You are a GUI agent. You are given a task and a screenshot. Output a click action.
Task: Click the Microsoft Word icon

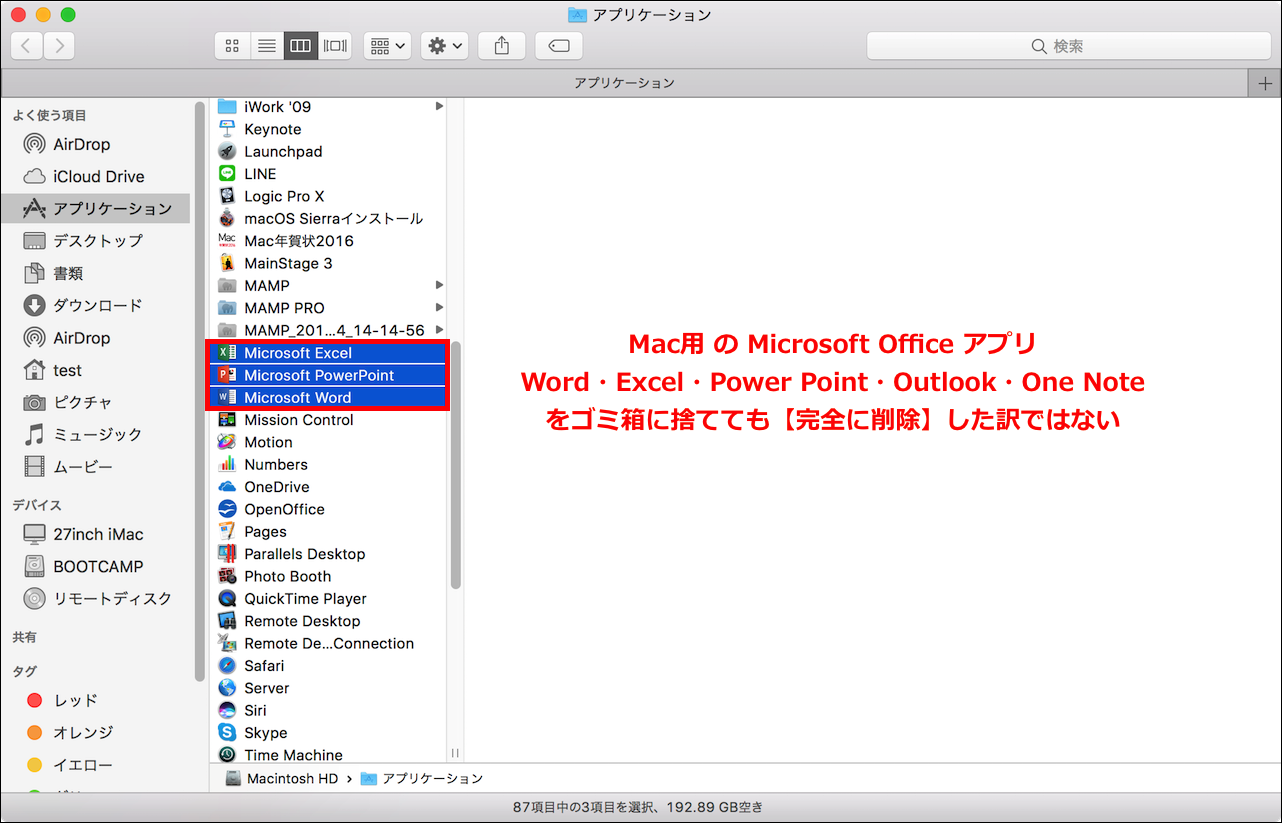click(227, 397)
